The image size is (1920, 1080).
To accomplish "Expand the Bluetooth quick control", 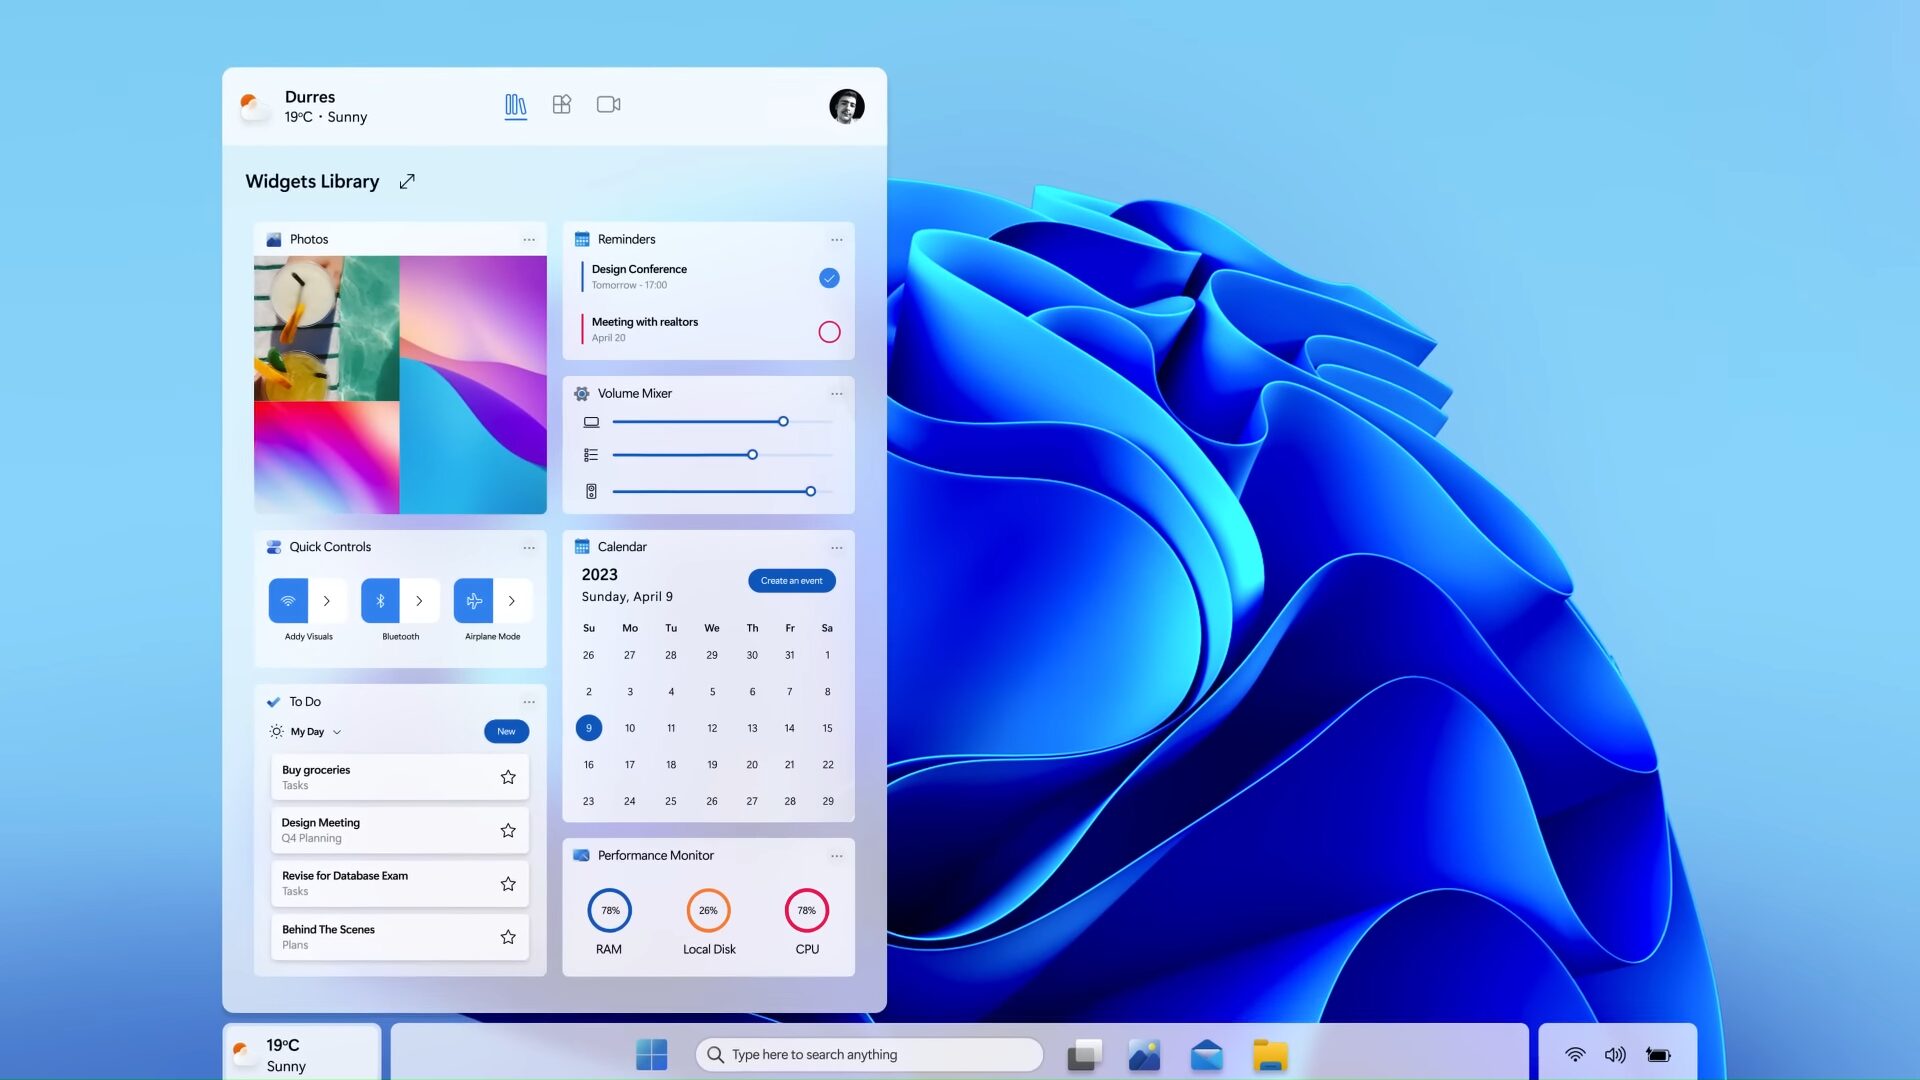I will point(418,600).
